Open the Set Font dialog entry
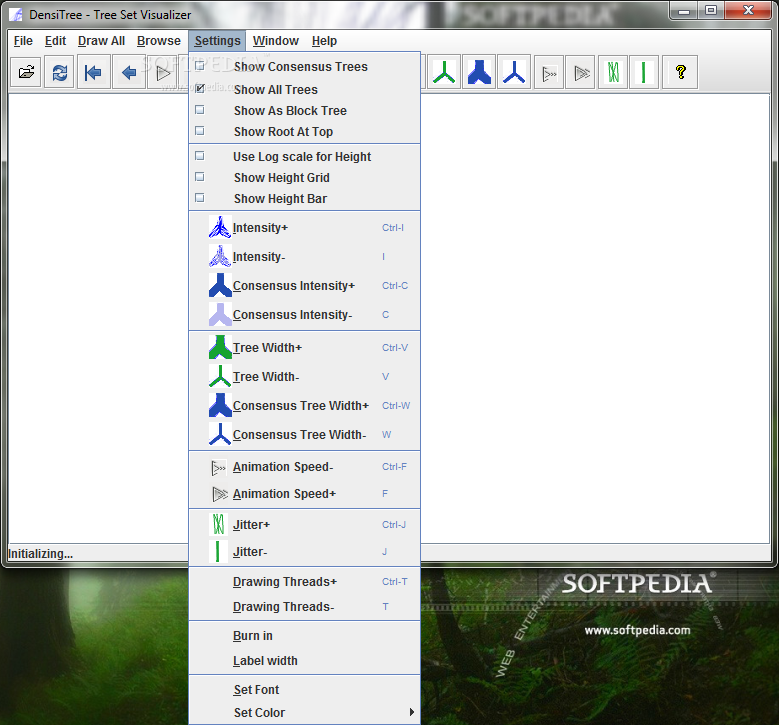 (305, 690)
